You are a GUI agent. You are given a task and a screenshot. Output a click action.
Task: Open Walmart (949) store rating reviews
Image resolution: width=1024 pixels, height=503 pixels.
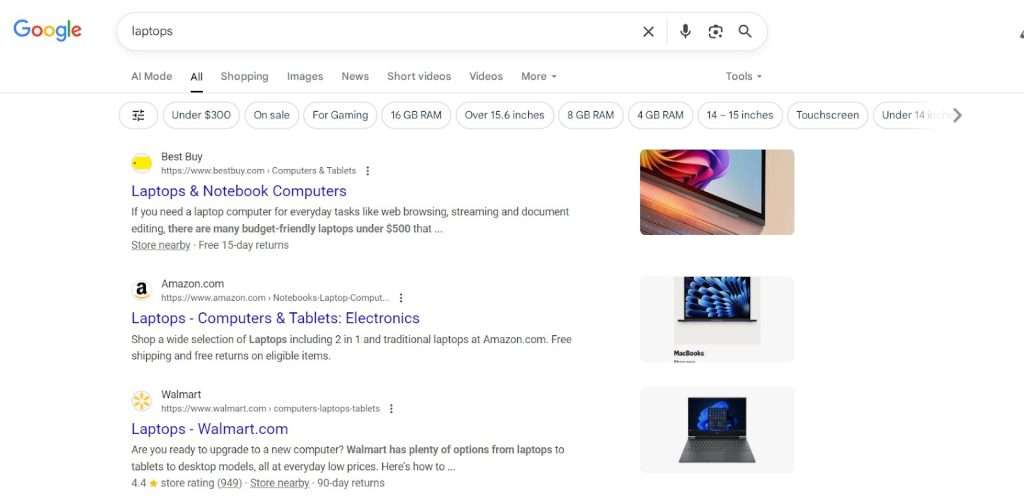(229, 483)
